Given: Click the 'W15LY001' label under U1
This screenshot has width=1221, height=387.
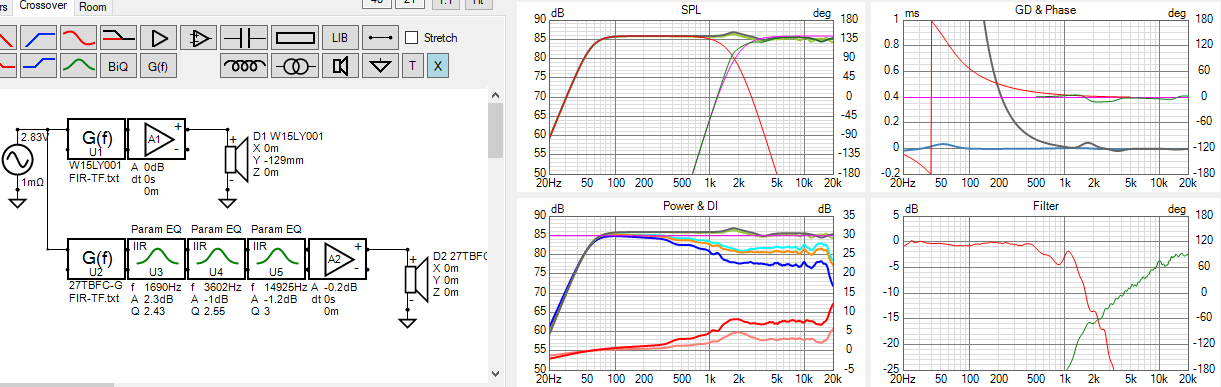Looking at the screenshot, I should 95,166.
